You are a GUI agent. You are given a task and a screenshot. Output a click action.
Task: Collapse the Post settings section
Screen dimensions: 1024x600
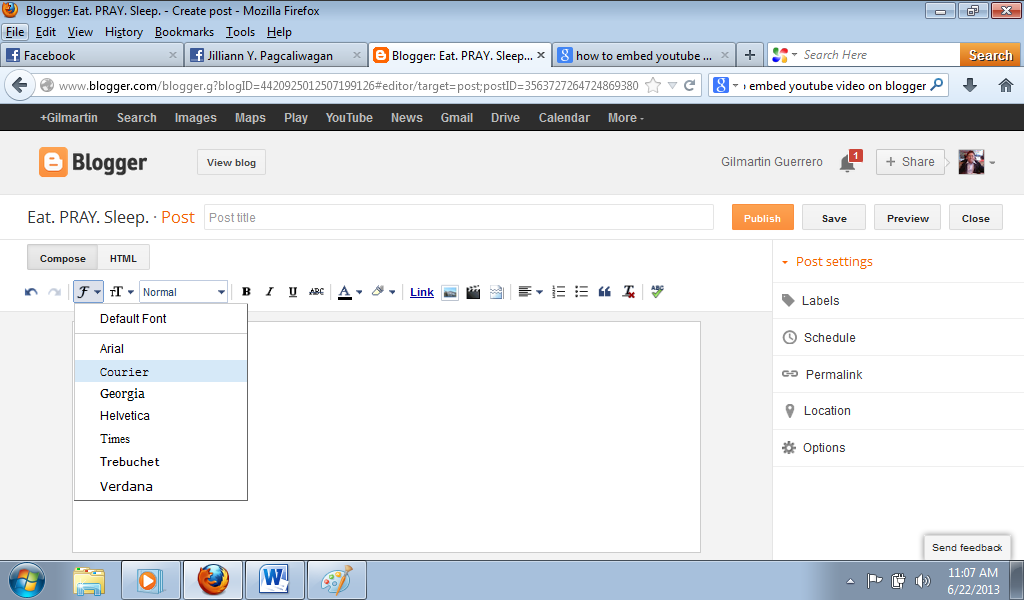827,262
